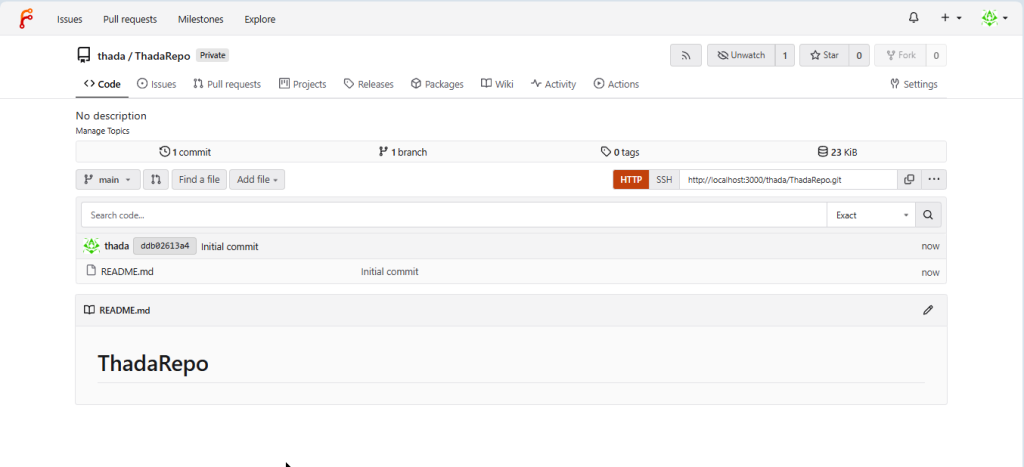1024x467 pixels.
Task: Open the create new plus menu
Action: [950, 18]
